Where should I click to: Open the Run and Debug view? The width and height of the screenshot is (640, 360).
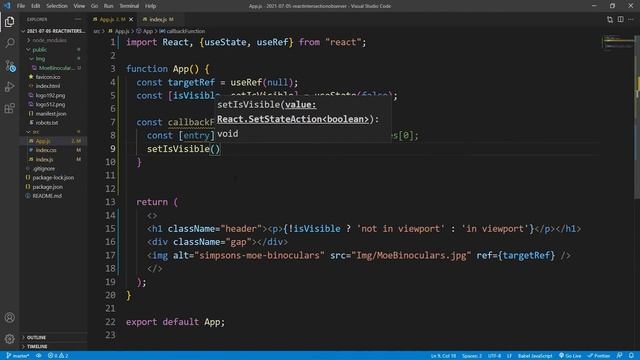pos(9,87)
